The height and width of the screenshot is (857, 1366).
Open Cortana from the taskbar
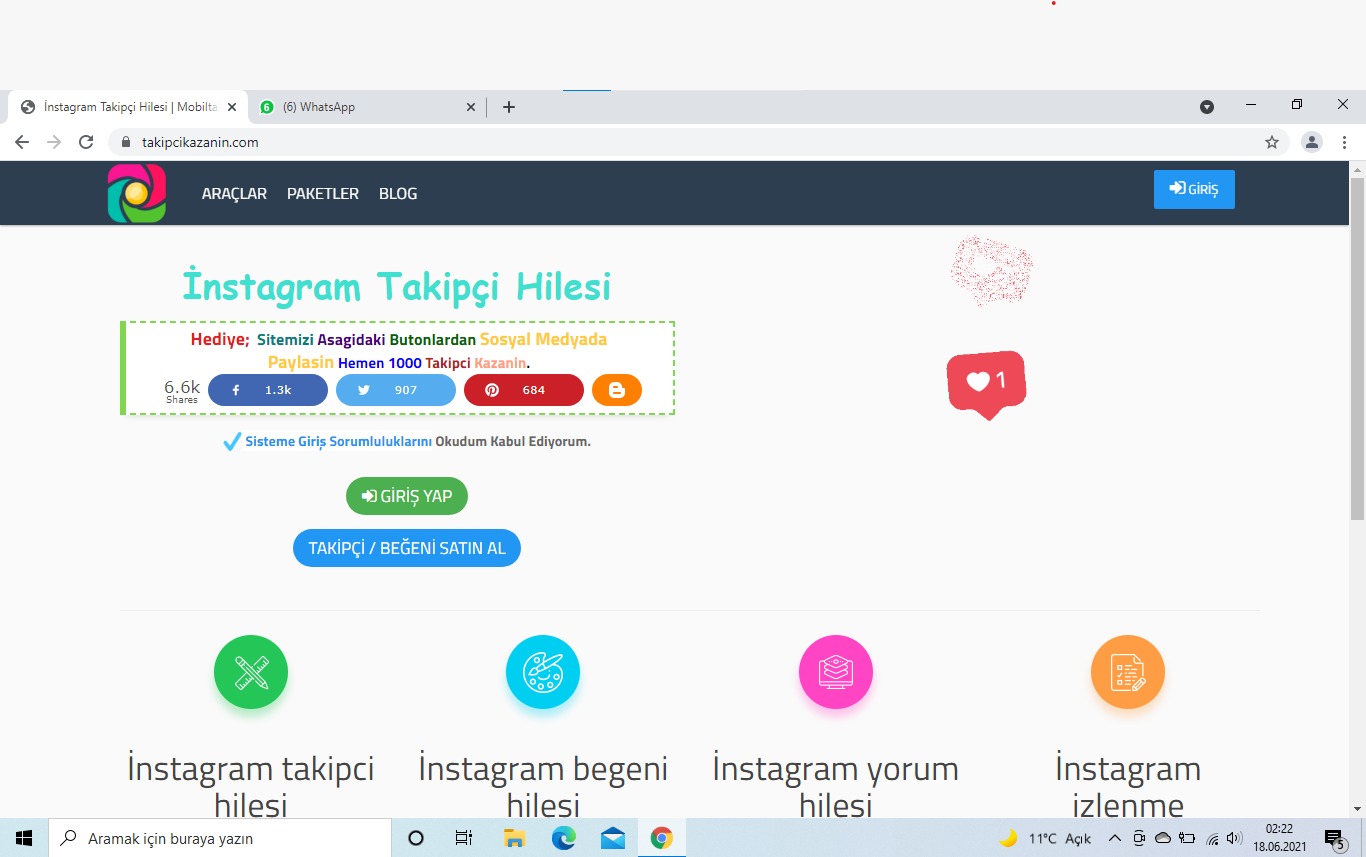417,838
